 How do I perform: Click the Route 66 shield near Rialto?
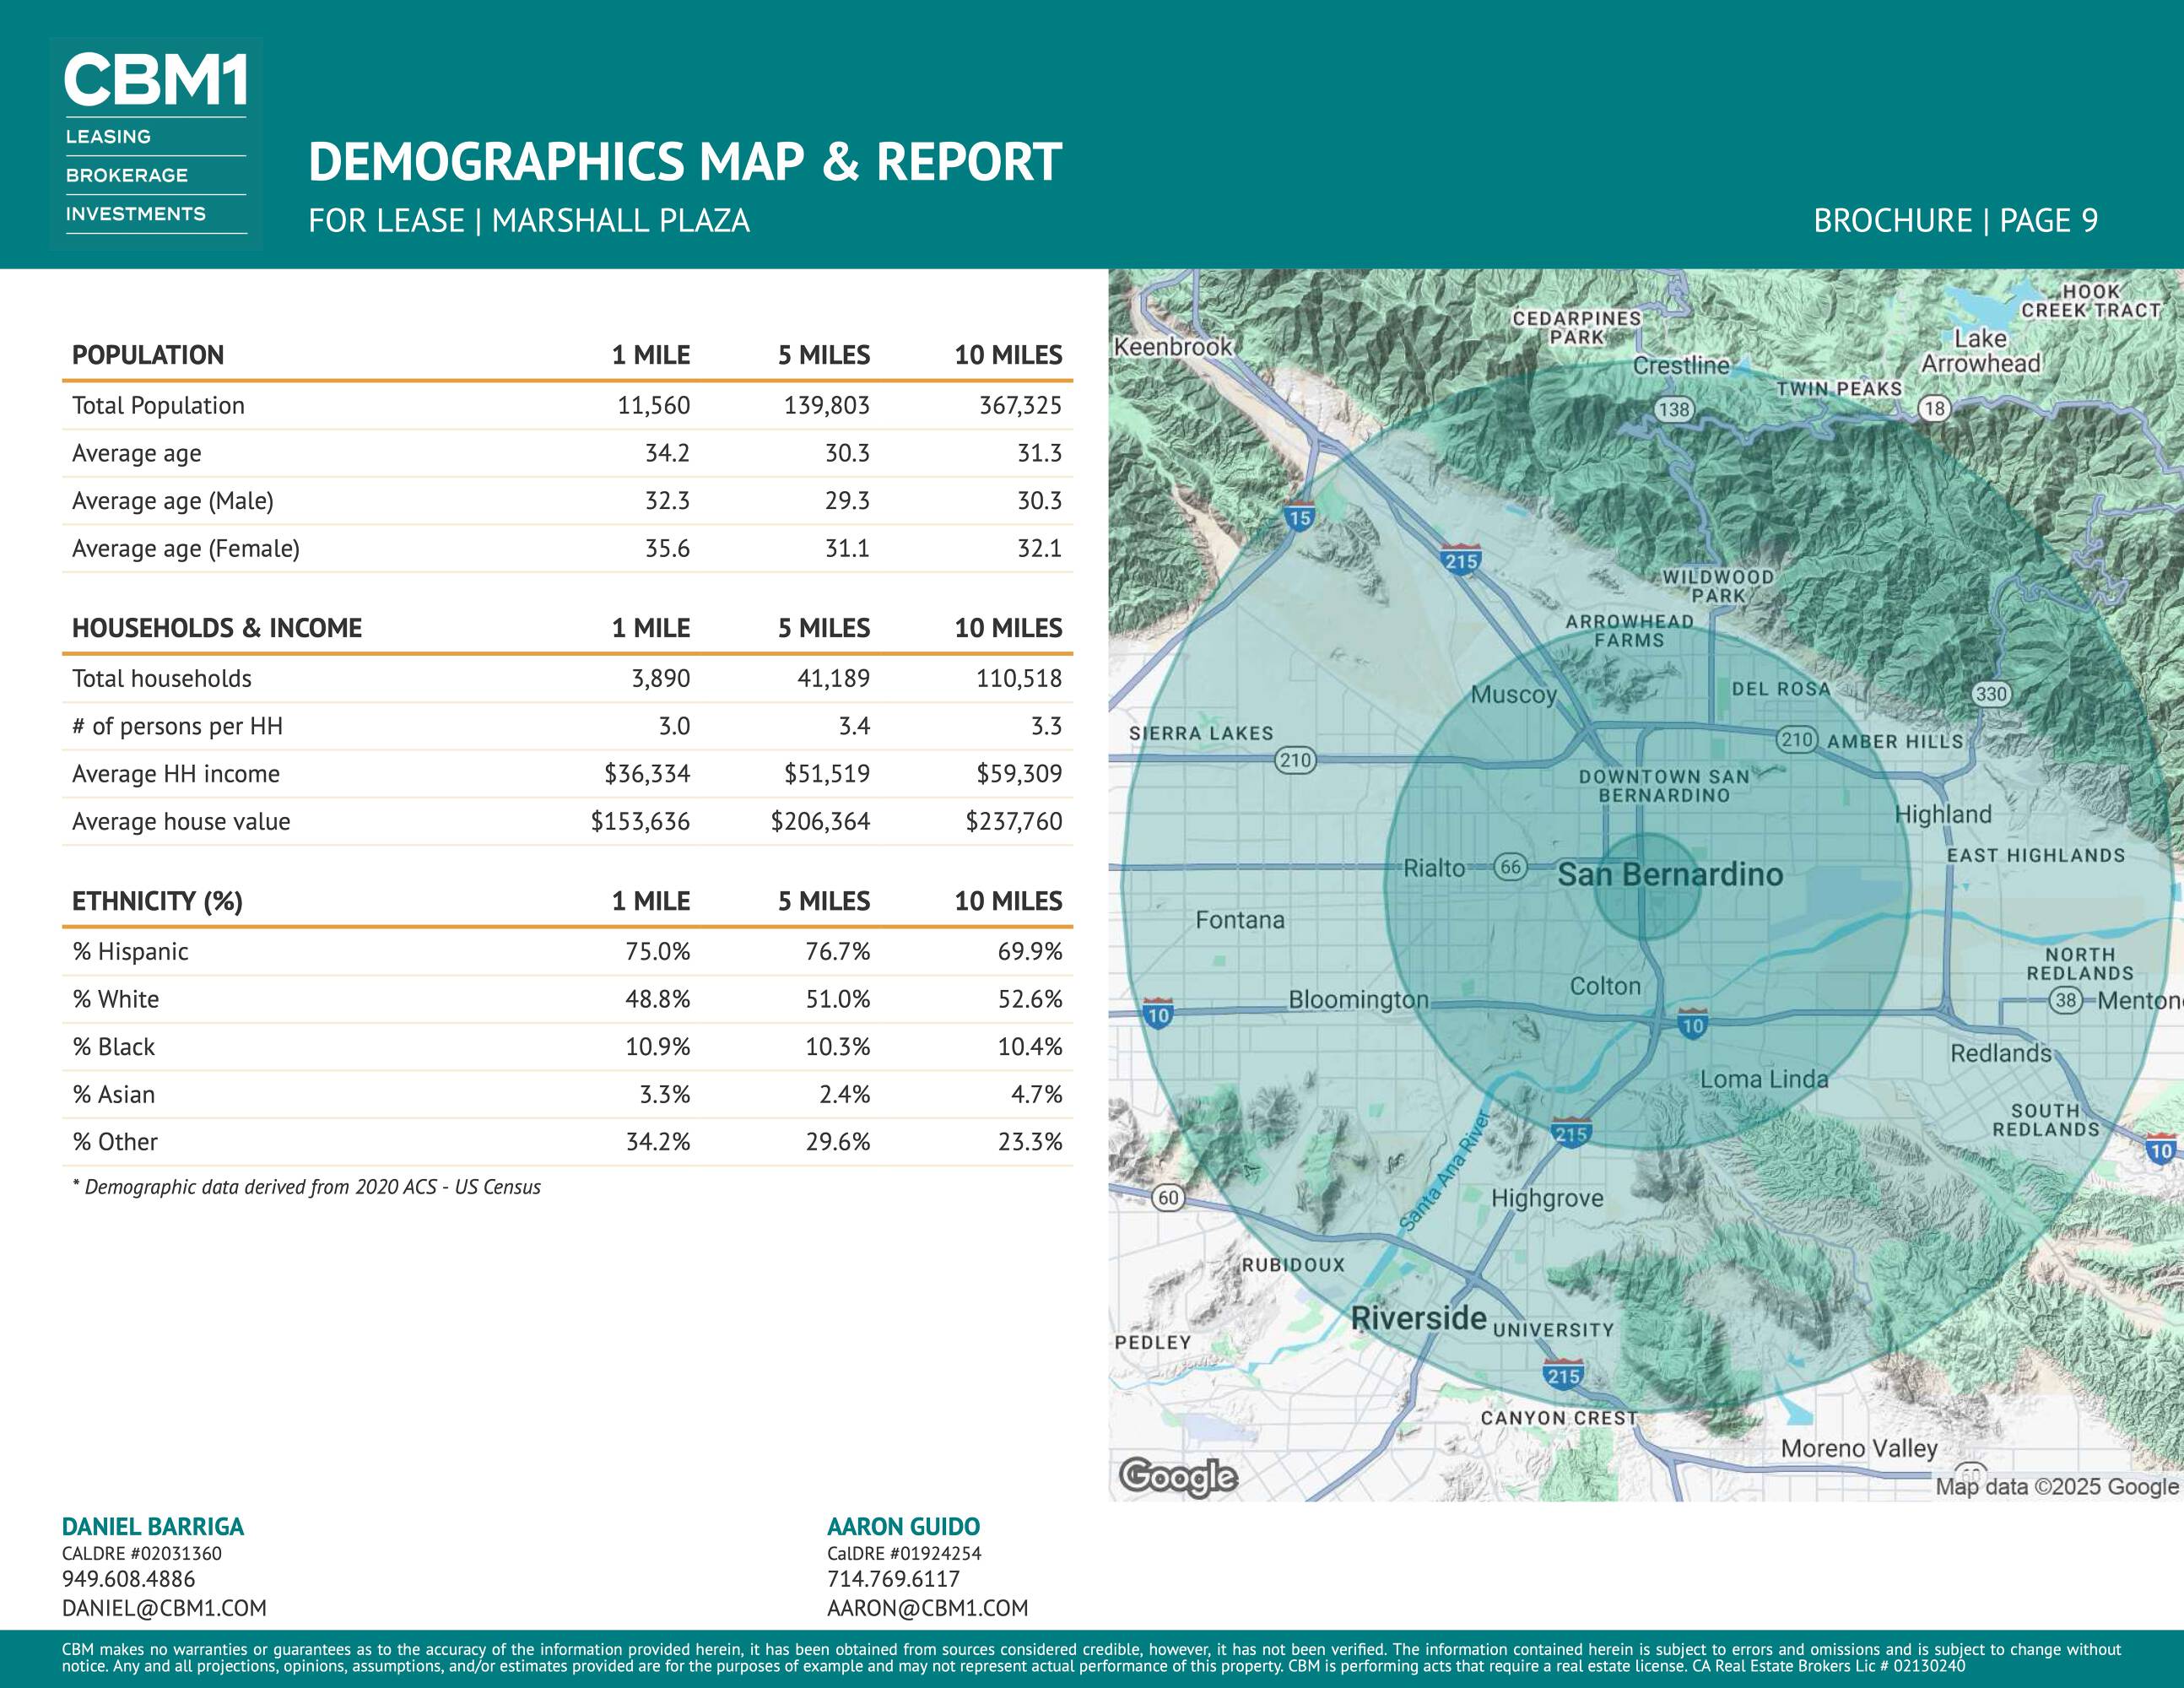[1510, 867]
